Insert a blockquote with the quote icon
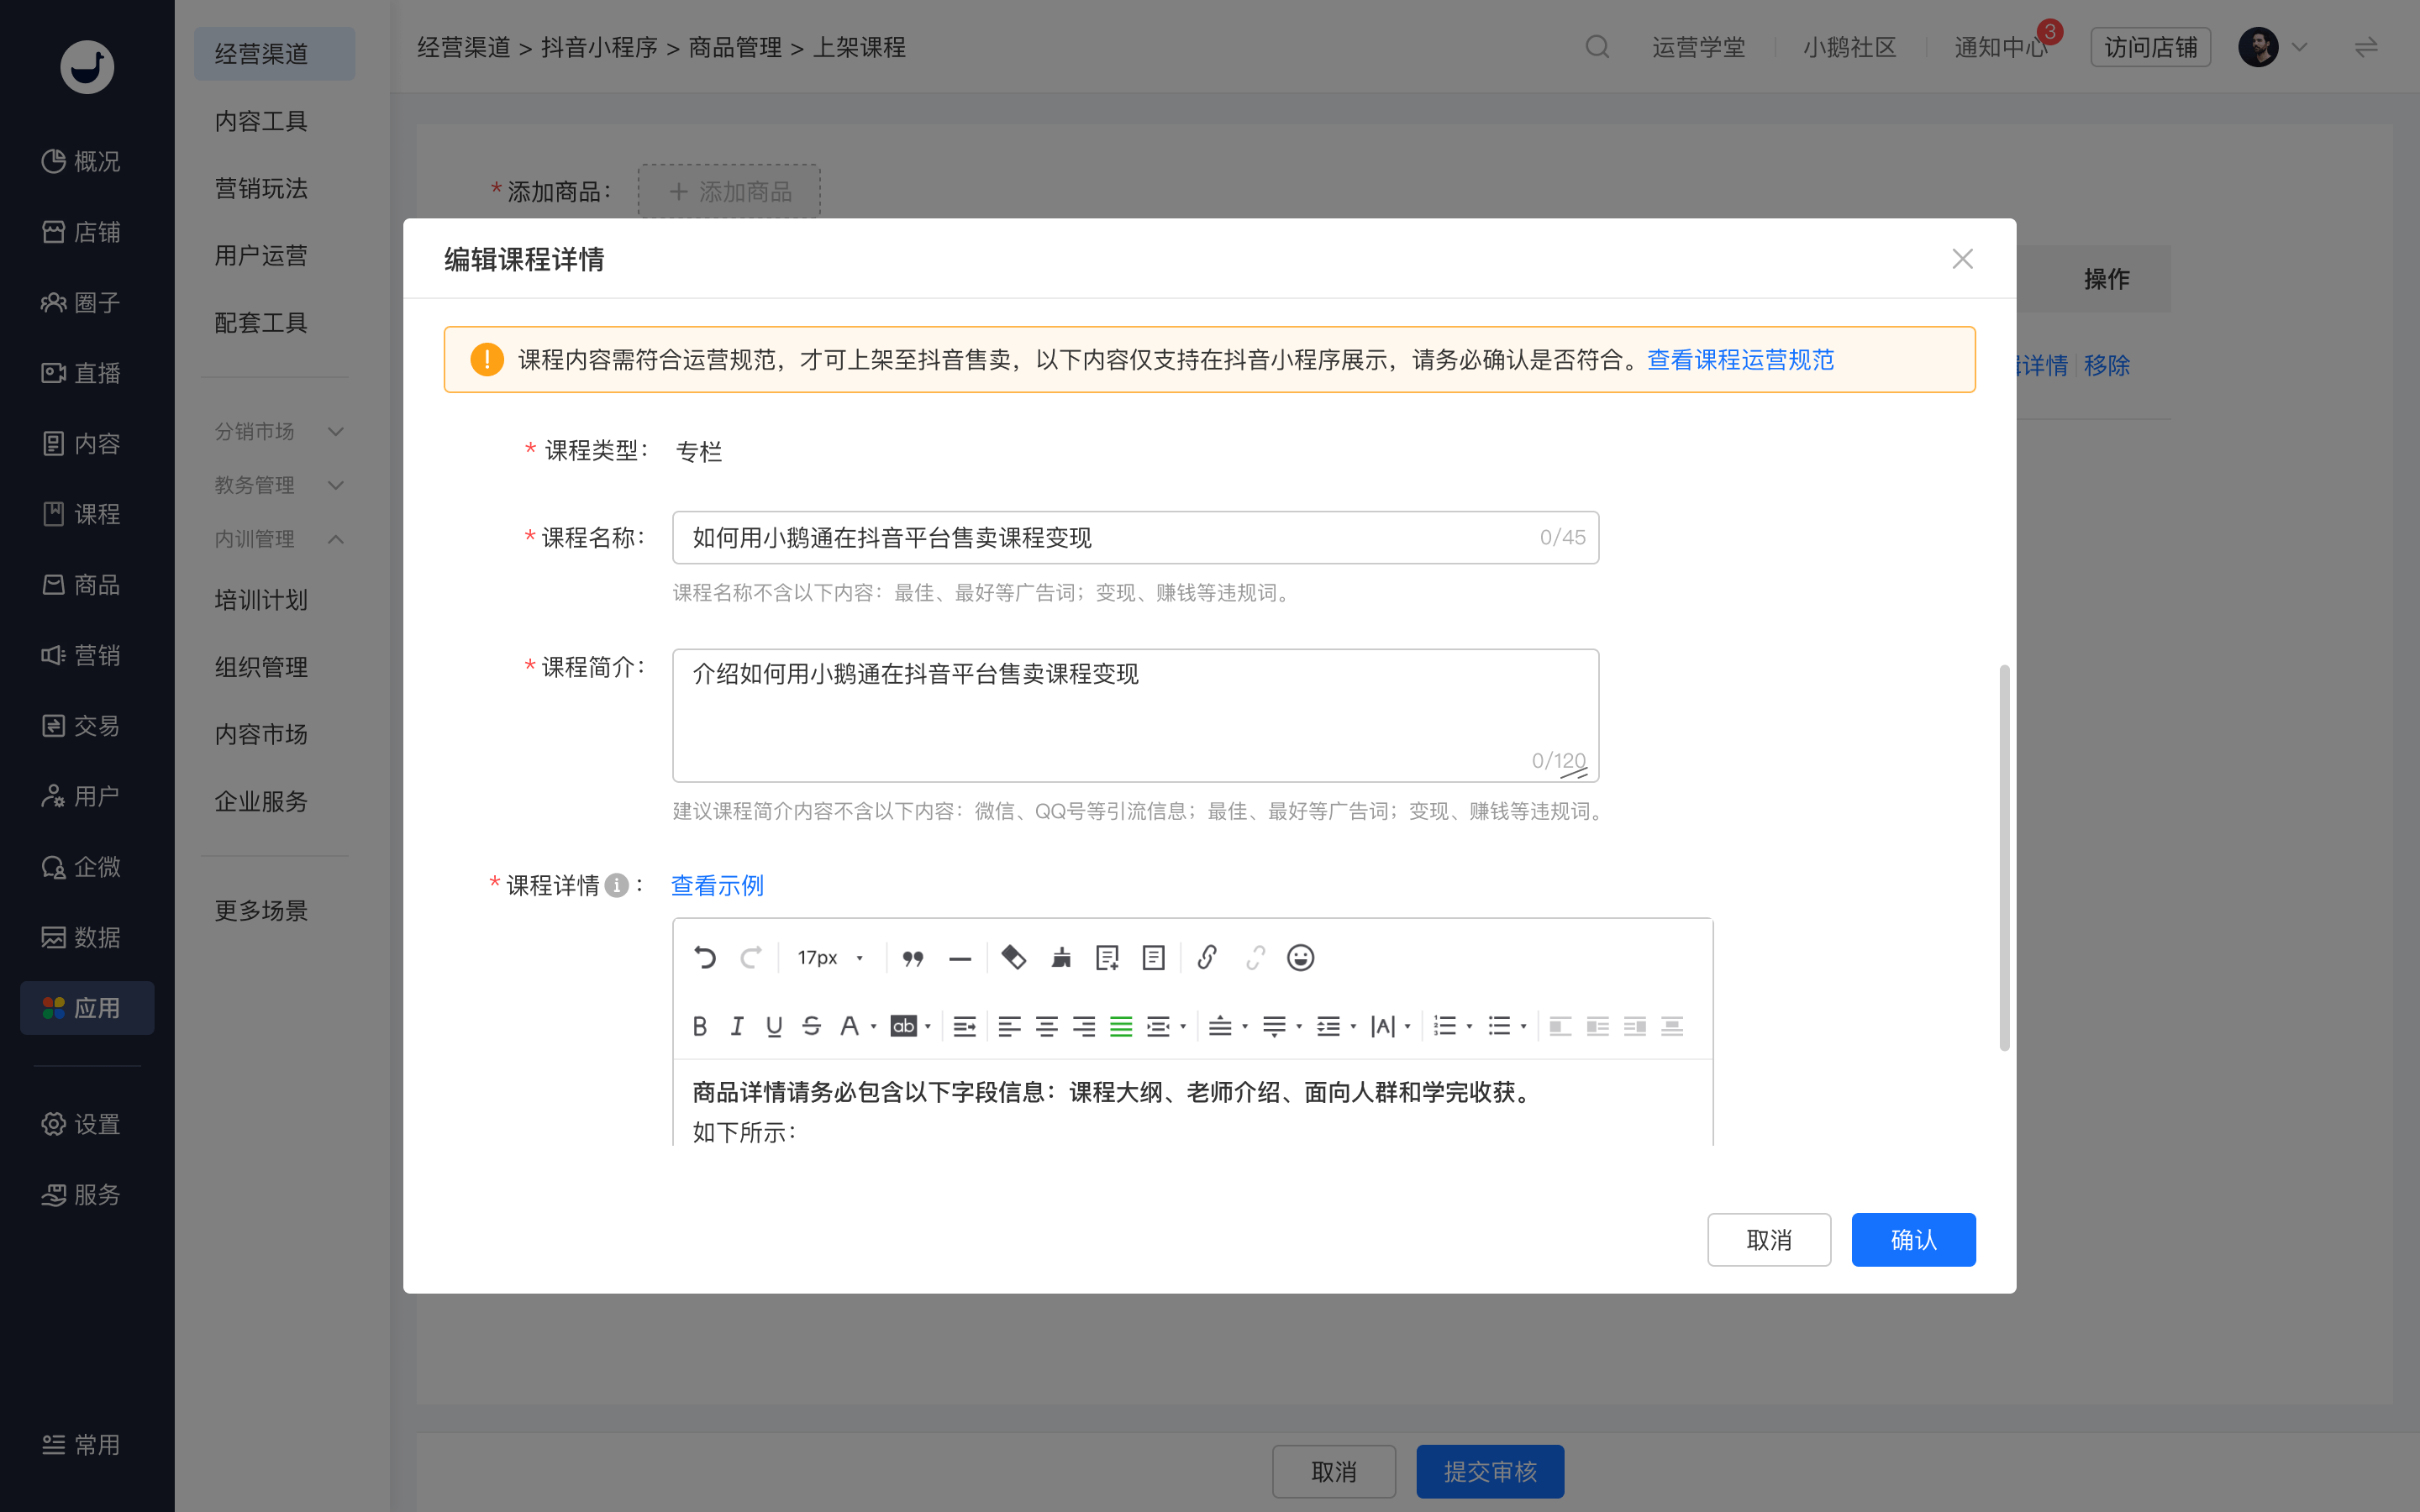2420x1512 pixels. pos(913,958)
